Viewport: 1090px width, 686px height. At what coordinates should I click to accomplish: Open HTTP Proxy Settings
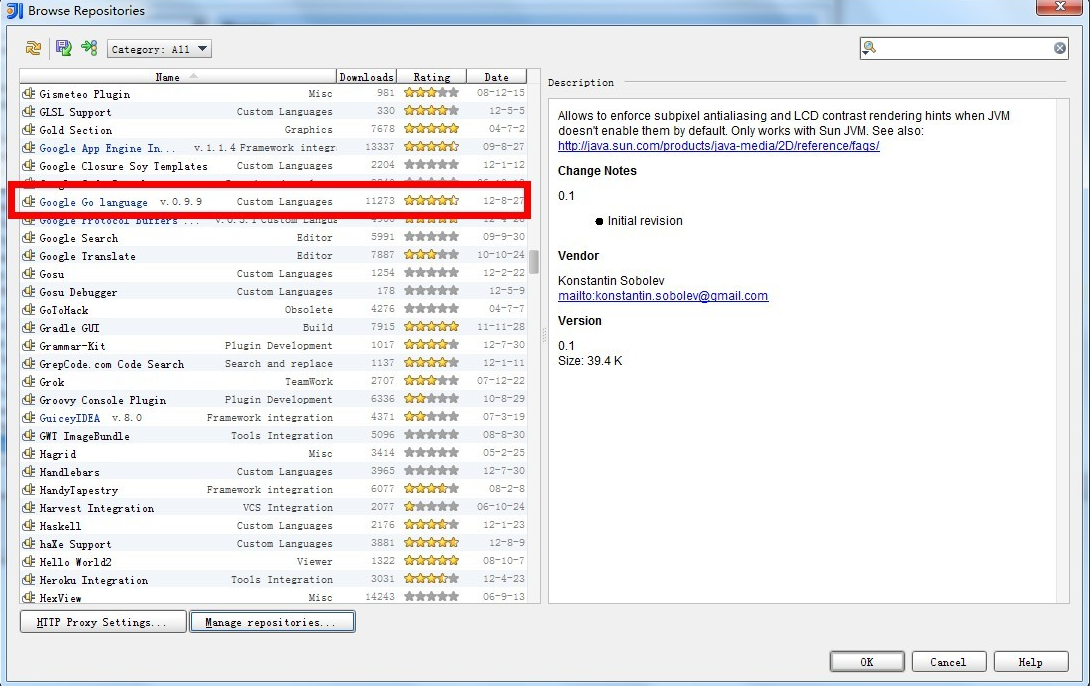(103, 622)
